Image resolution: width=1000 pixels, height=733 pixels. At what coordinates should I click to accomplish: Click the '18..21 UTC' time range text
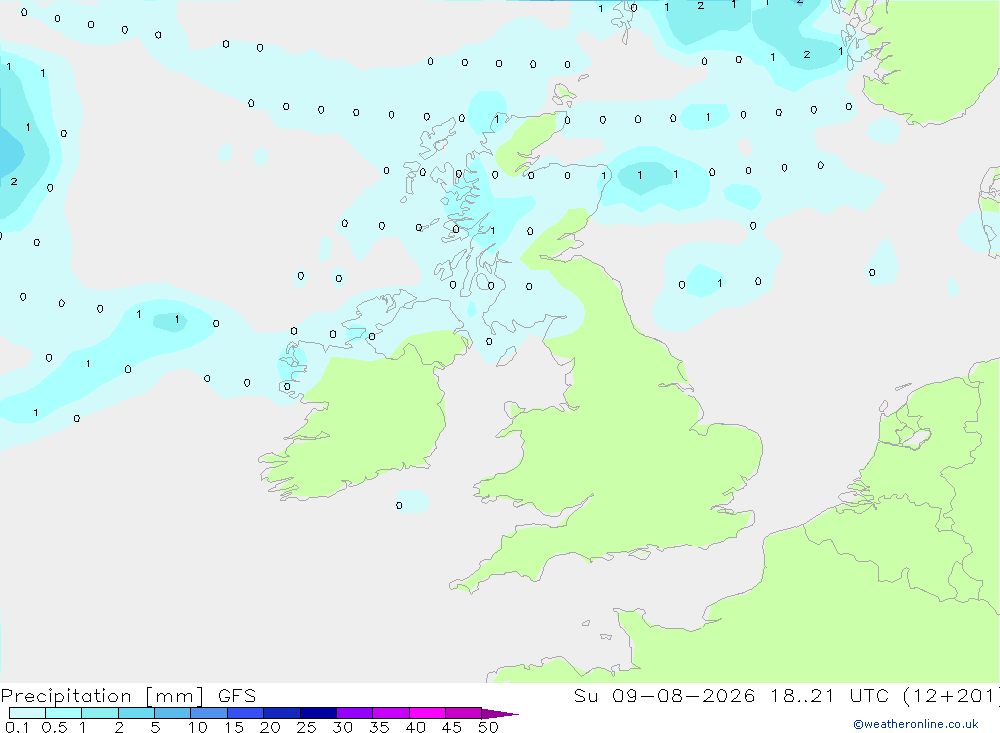(829, 695)
